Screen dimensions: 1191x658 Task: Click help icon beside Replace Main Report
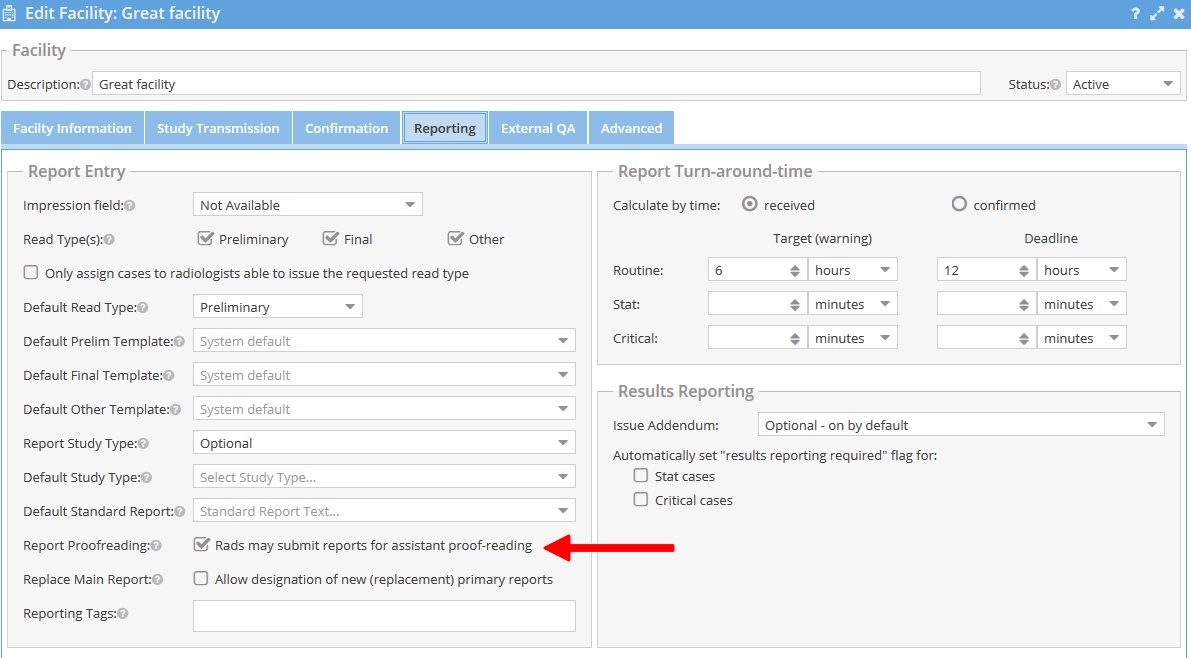coord(157,580)
